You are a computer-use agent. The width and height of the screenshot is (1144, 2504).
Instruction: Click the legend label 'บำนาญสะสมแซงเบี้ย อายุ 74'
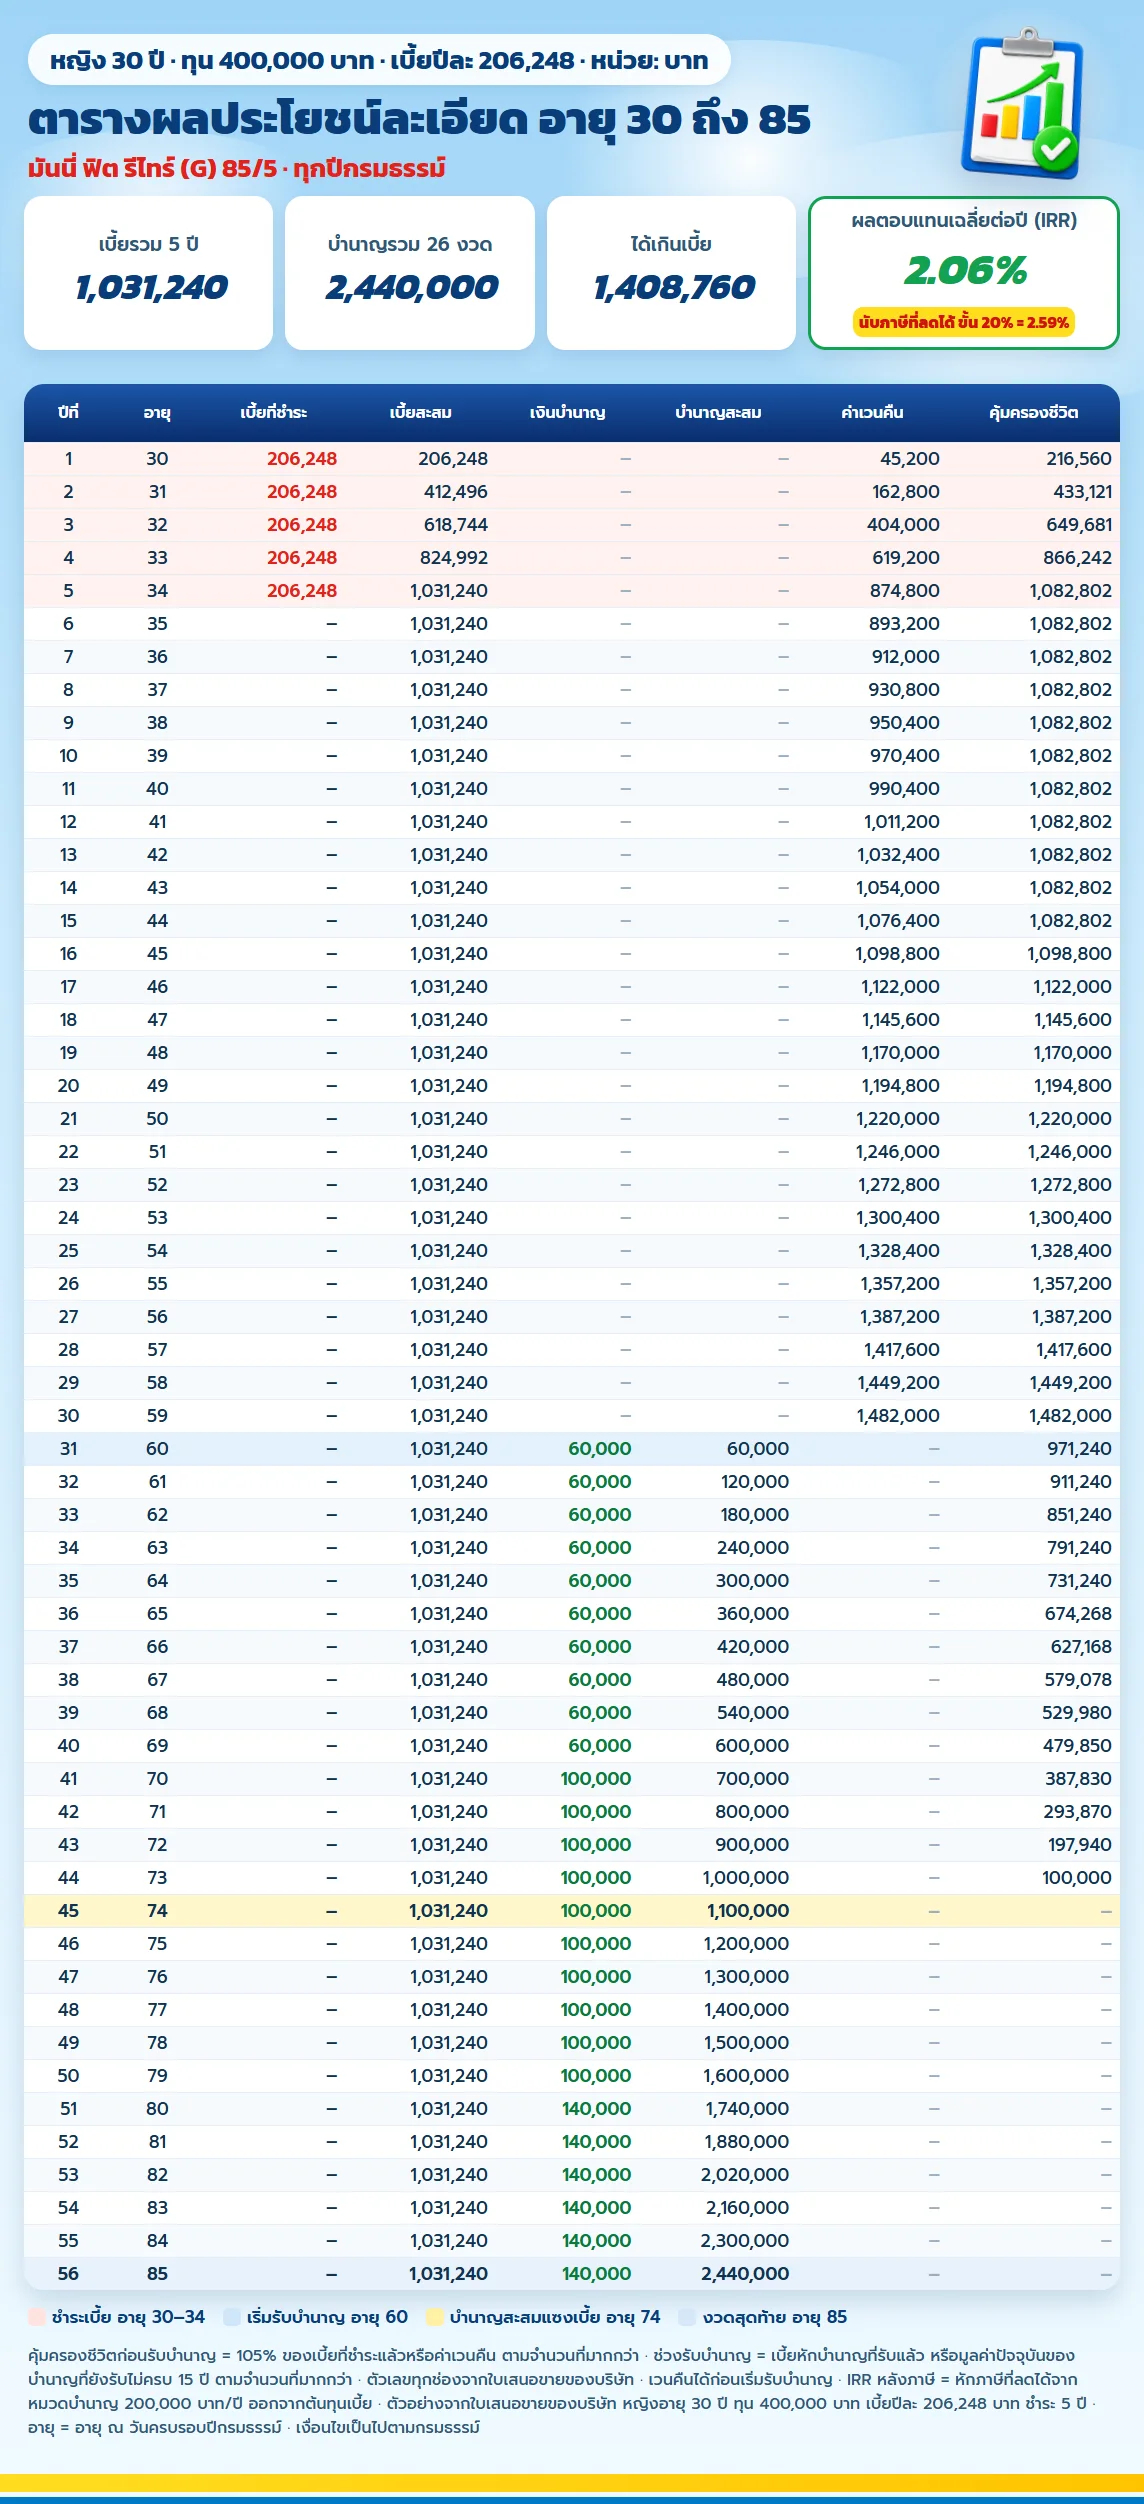coord(555,2317)
